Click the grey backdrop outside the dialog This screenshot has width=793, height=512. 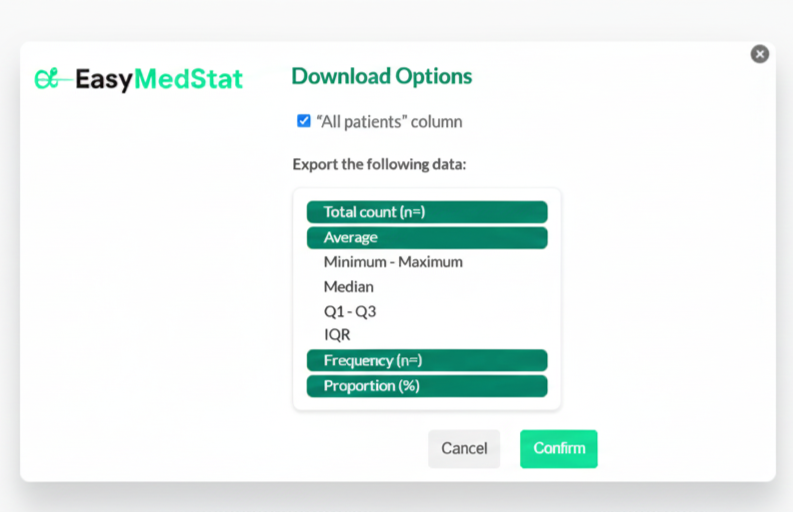pyautogui.click(x=400, y=20)
